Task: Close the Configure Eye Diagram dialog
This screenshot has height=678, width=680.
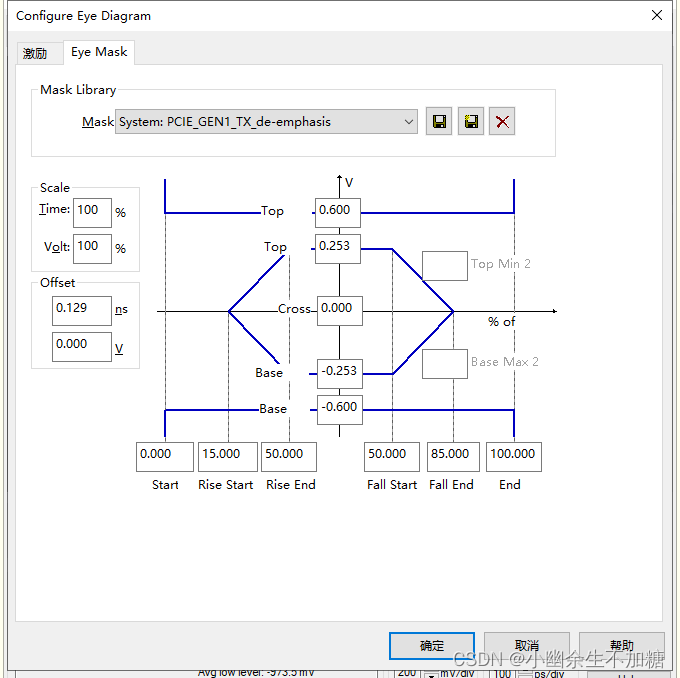Action: 657,15
